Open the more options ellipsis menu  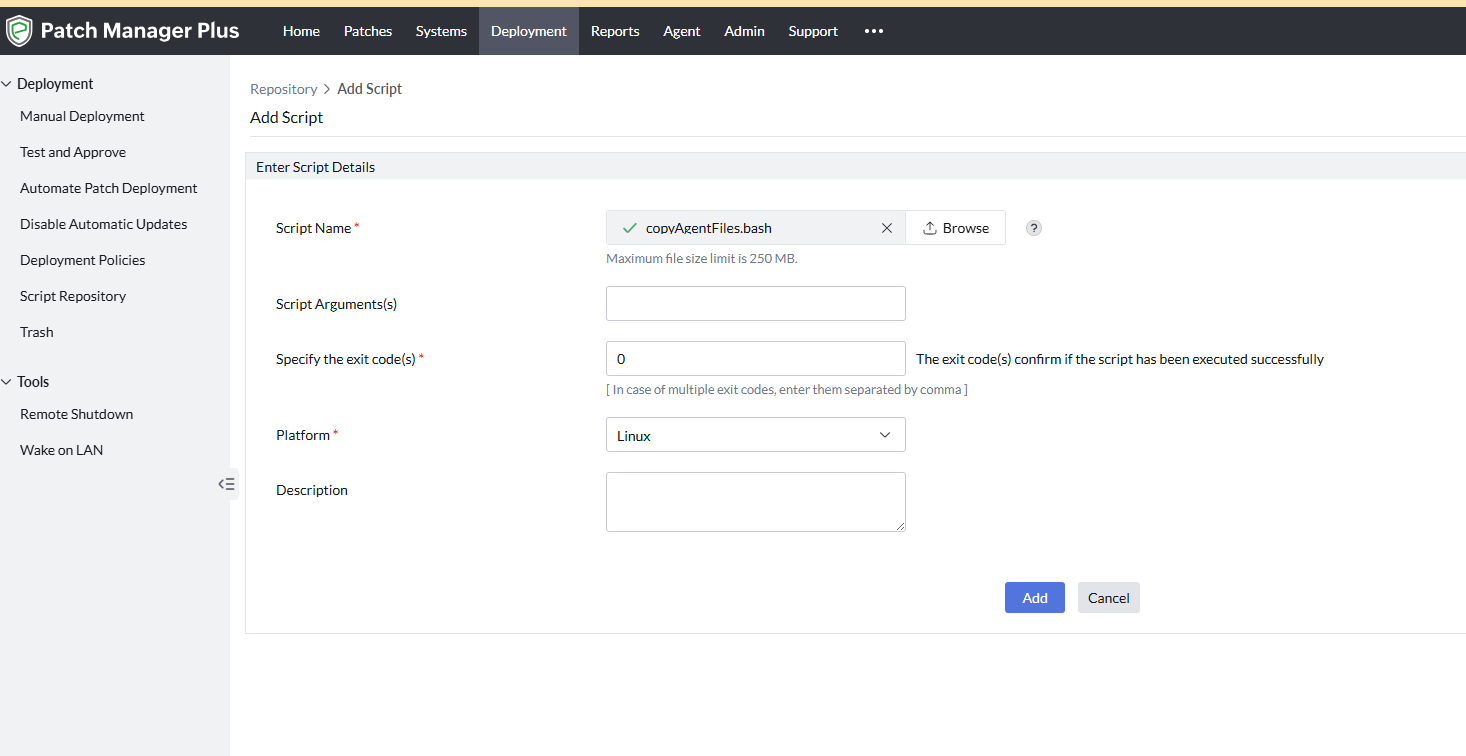(x=873, y=31)
